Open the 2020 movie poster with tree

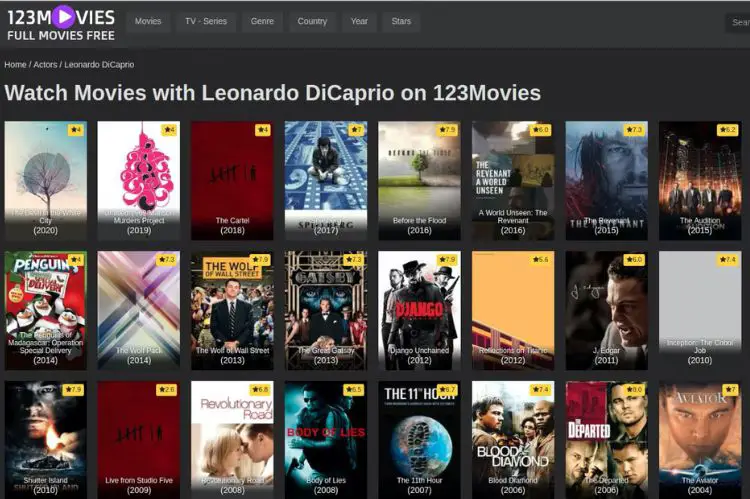click(45, 180)
